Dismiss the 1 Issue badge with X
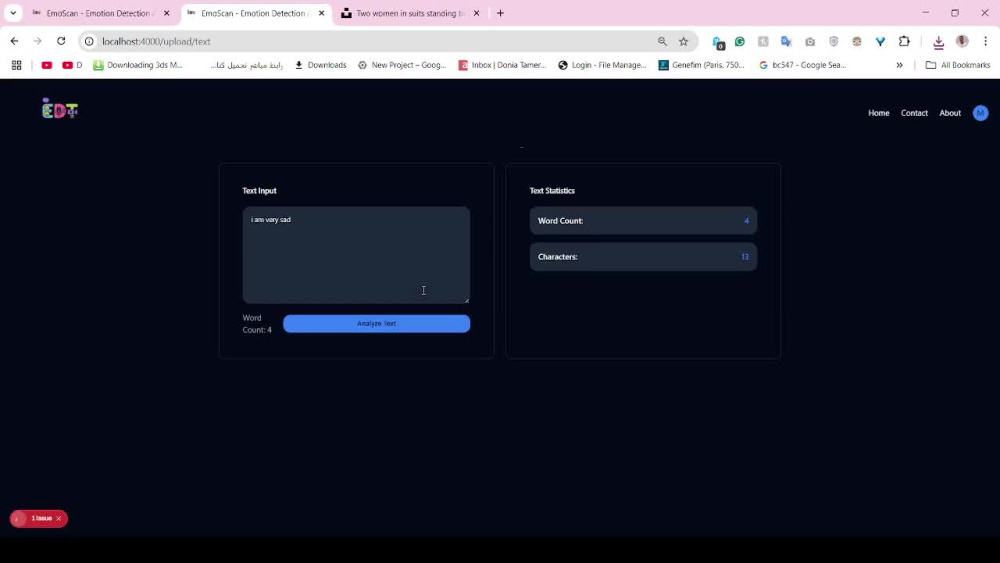This screenshot has width=1000, height=563. point(59,518)
